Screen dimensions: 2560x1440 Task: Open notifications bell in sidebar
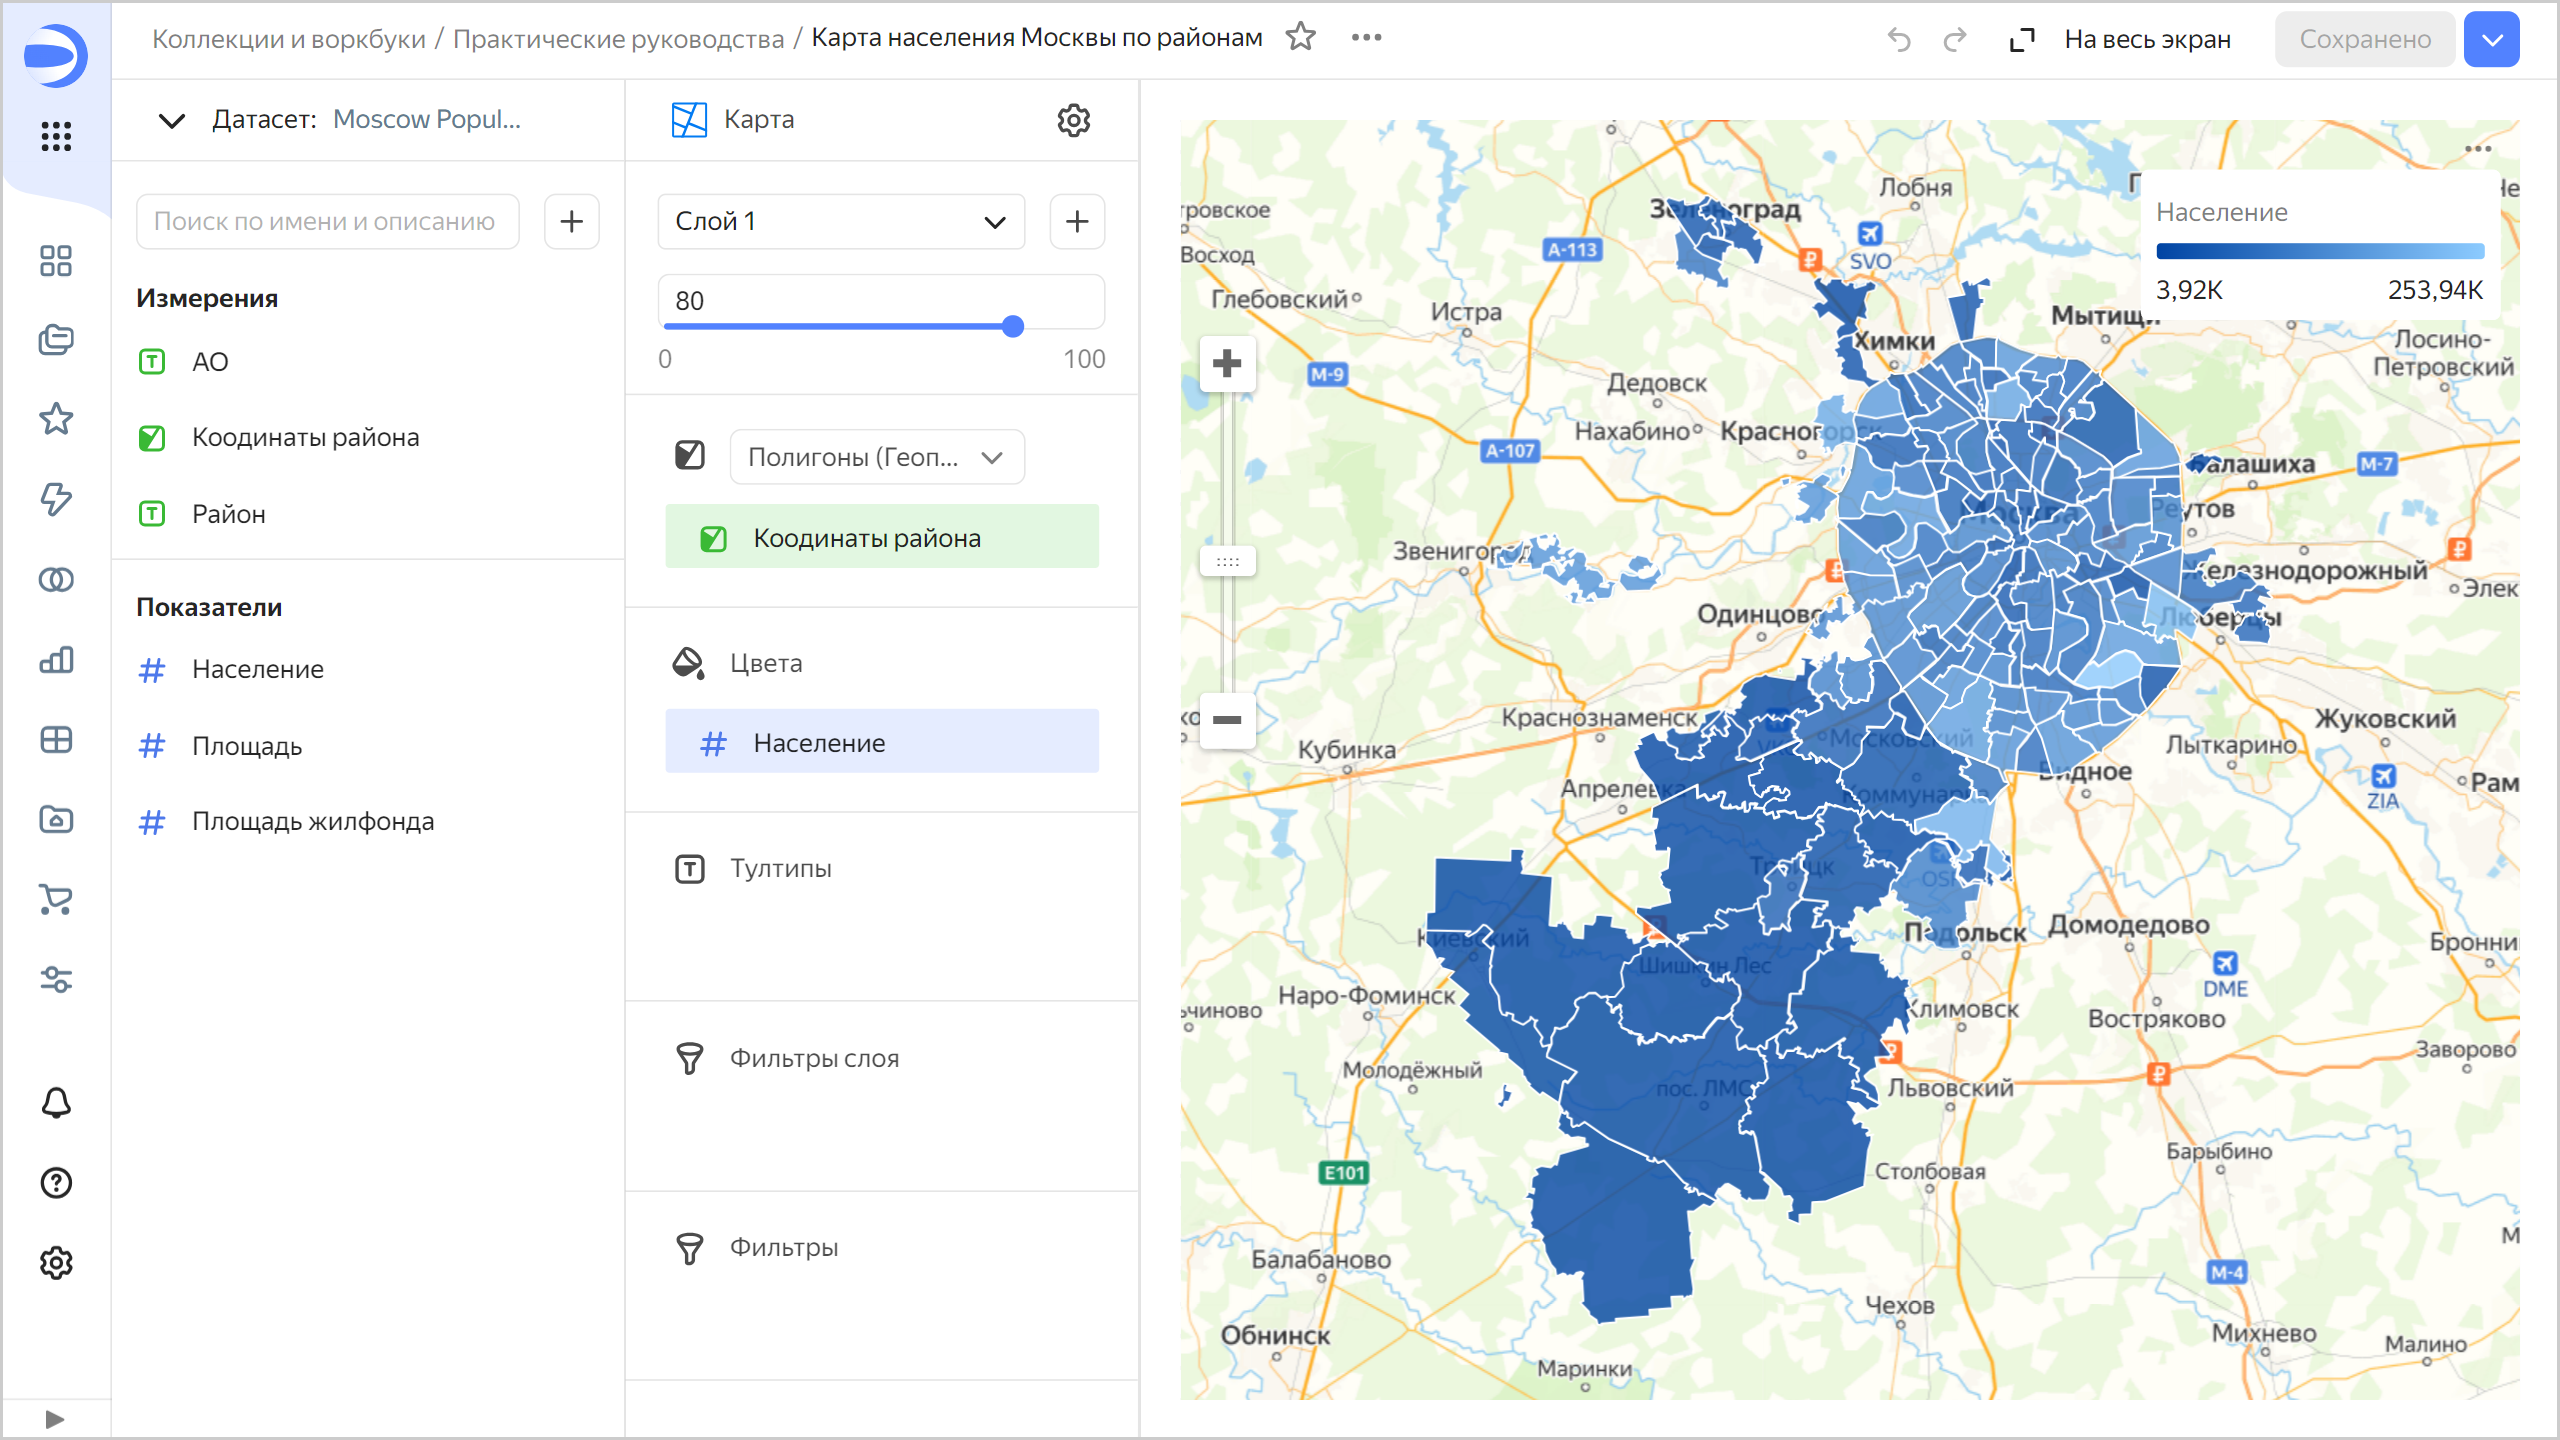[56, 1103]
